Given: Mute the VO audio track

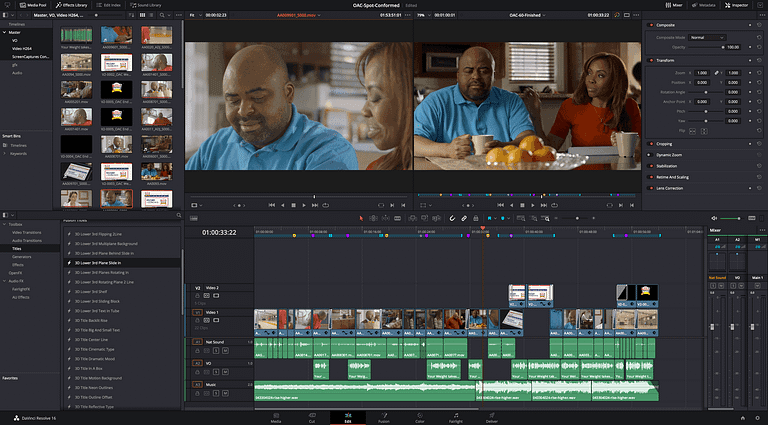Looking at the screenshot, I should click(225, 372).
